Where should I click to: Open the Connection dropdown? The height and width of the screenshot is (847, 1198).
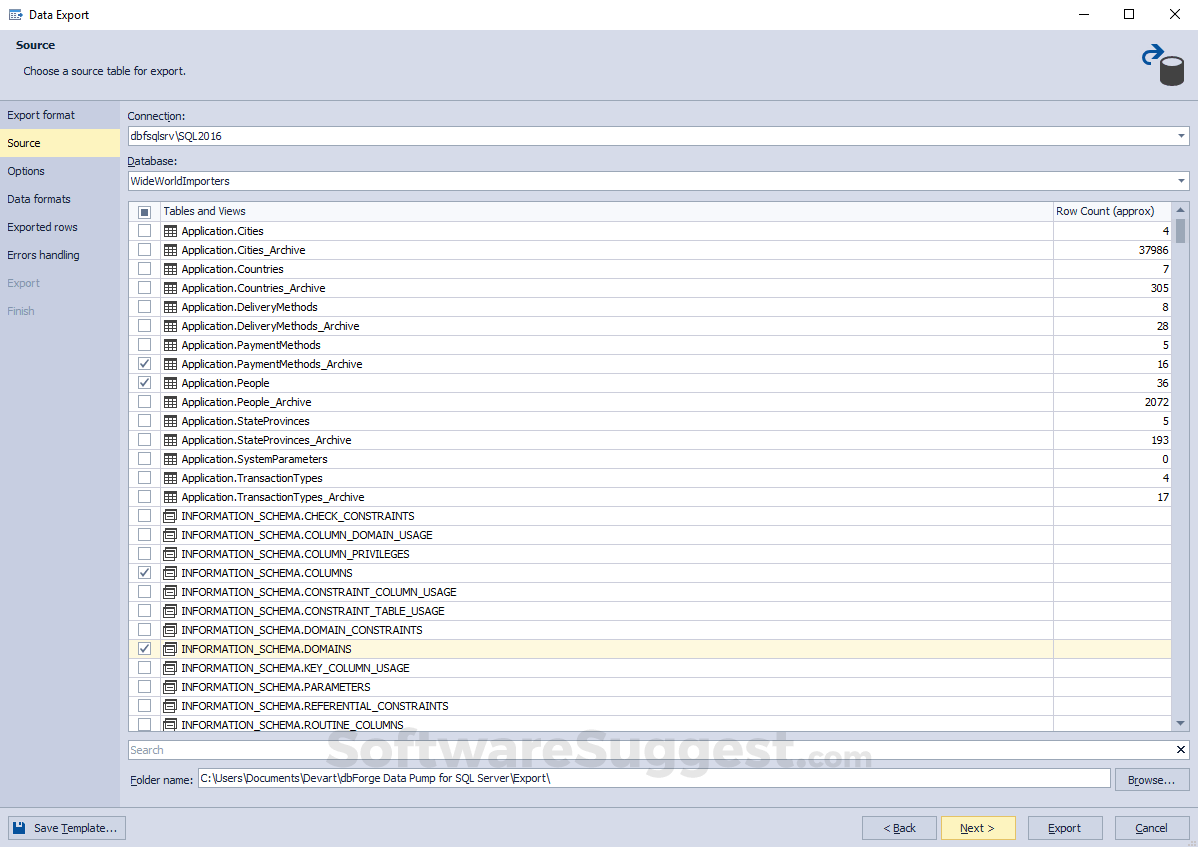click(1181, 136)
